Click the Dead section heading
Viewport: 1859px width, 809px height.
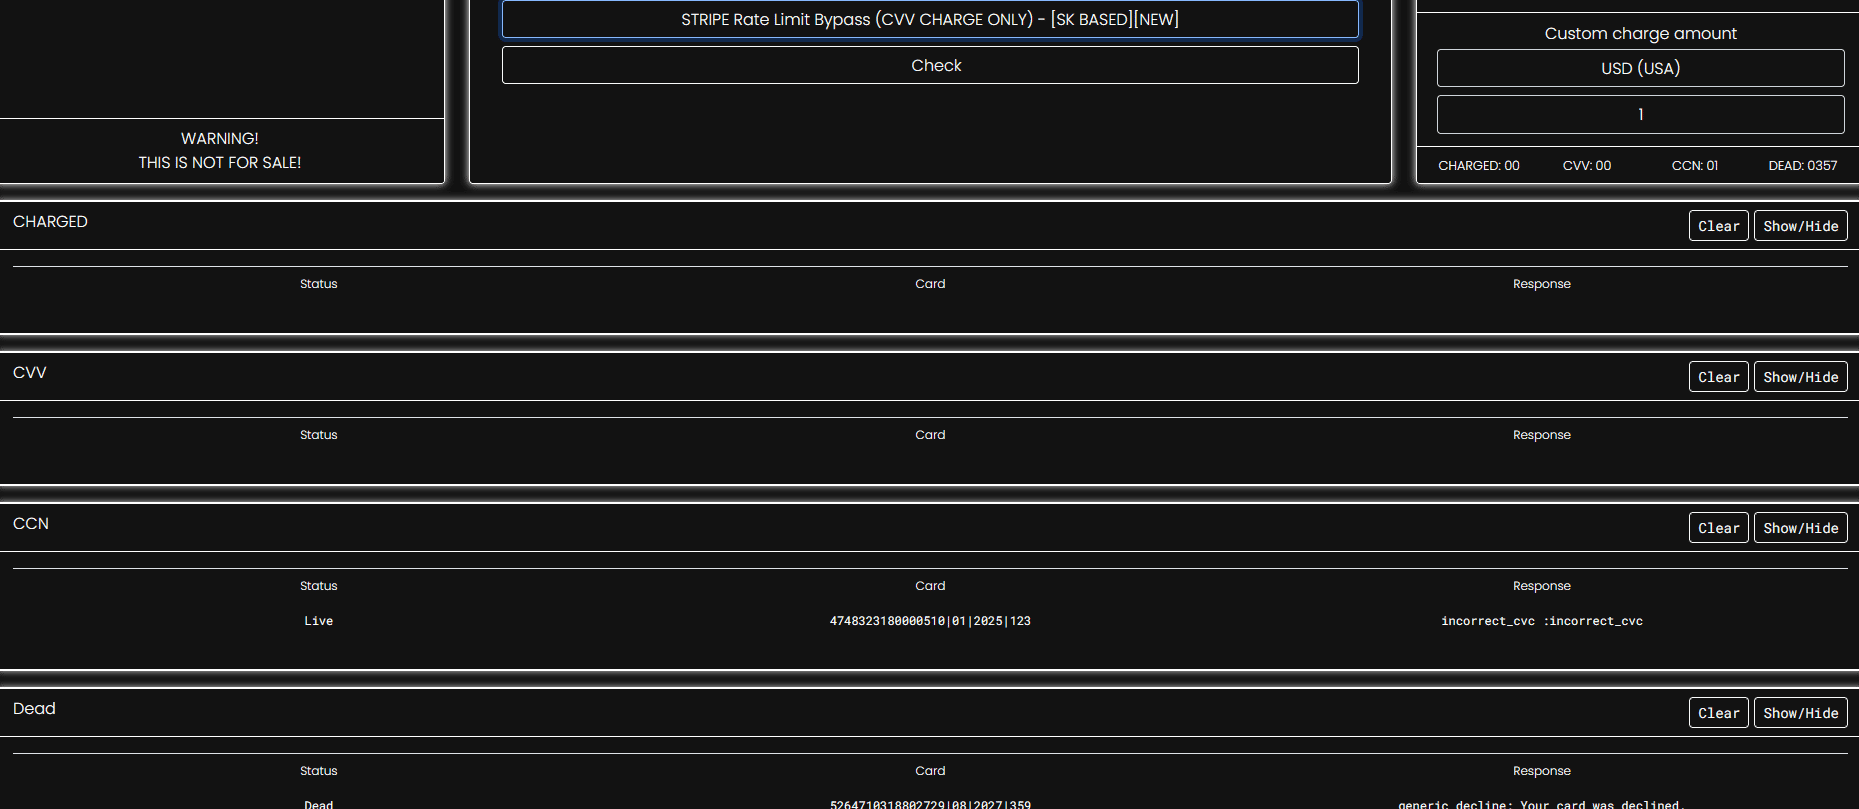(x=34, y=709)
